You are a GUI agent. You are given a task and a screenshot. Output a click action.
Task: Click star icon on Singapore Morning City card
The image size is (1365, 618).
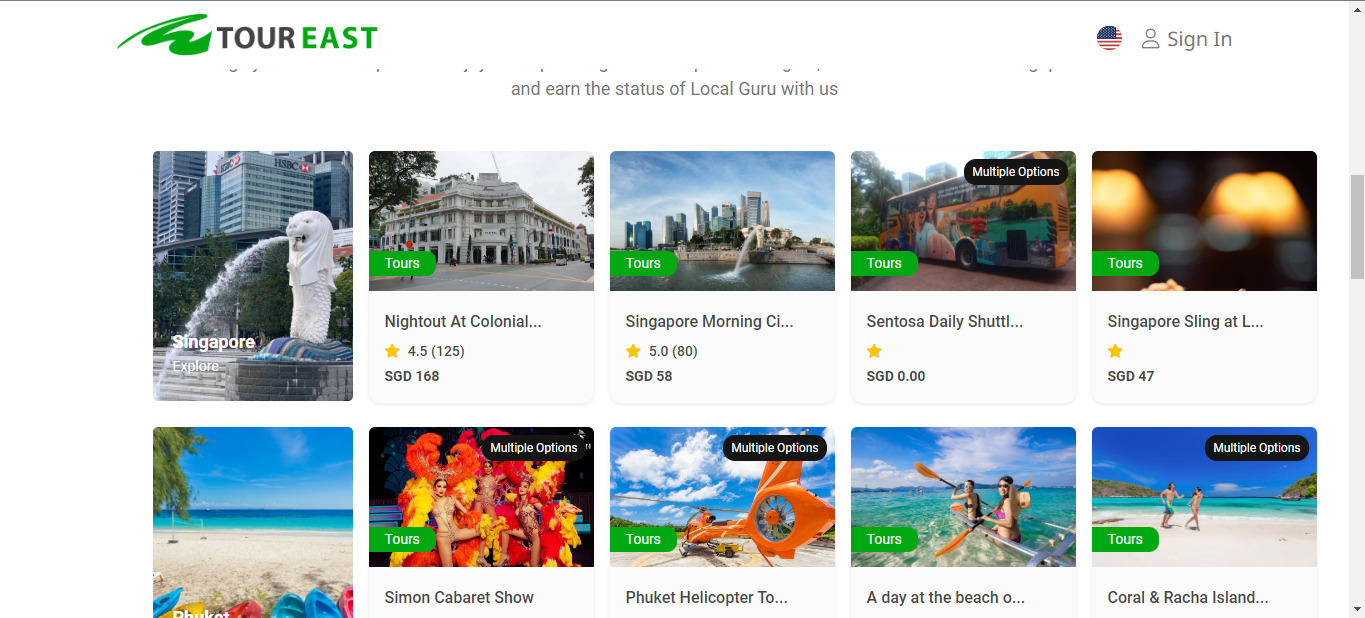point(633,351)
